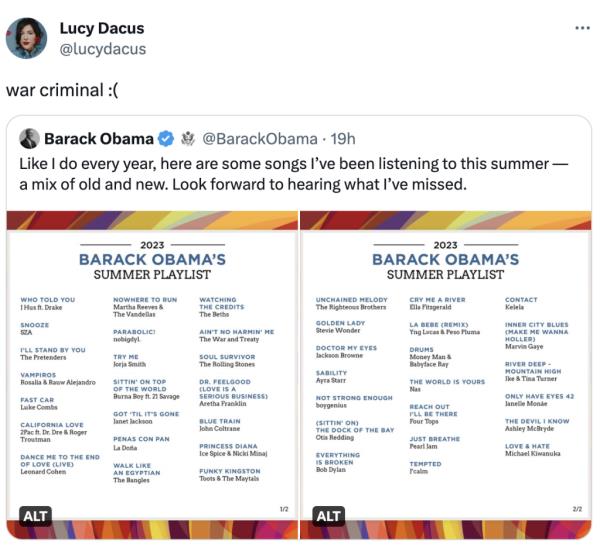Click Barack Obama's small profile avatar
Image resolution: width=600 pixels, height=551 pixels.
(x=29, y=138)
